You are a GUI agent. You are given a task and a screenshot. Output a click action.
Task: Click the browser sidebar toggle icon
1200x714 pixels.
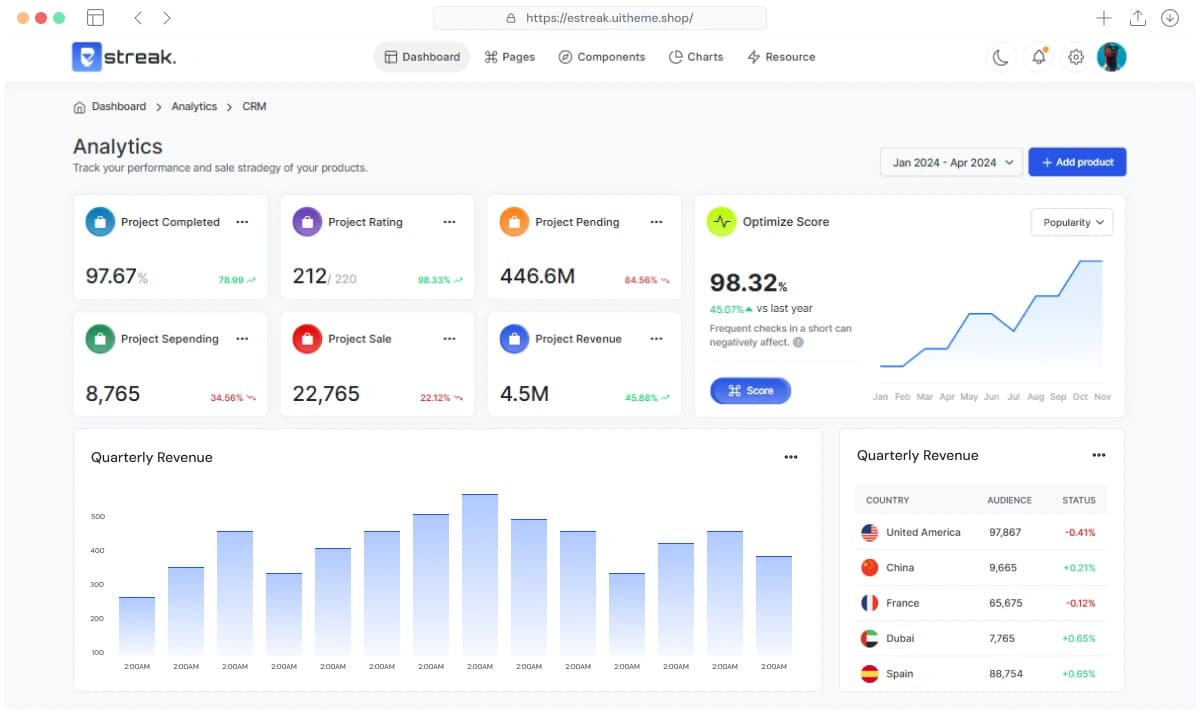tap(95, 18)
